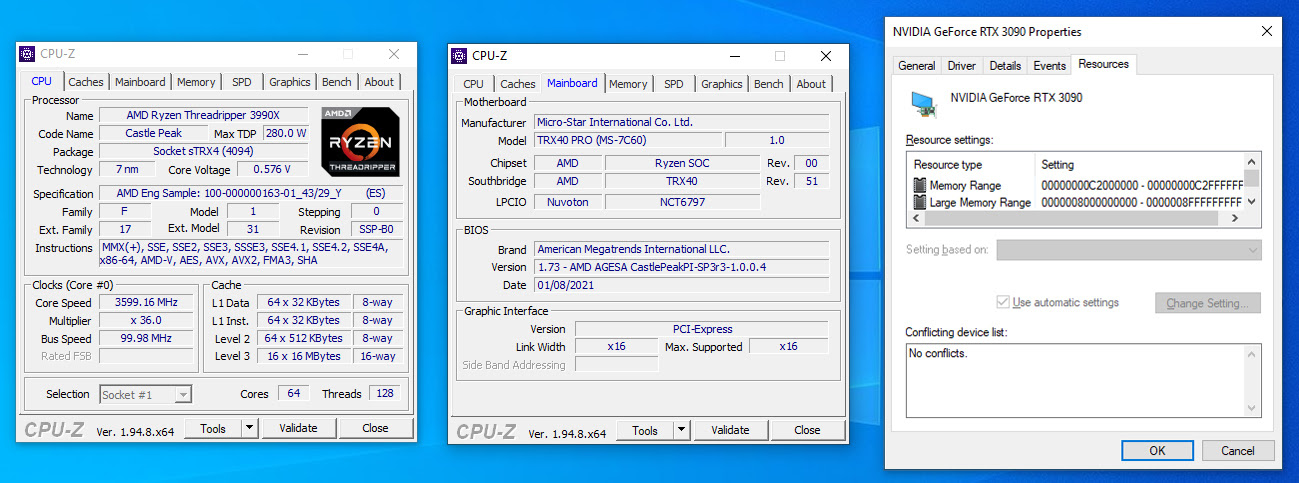This screenshot has width=1299, height=483.
Task: Open the Setting based on dropdown
Action: pos(1129,250)
